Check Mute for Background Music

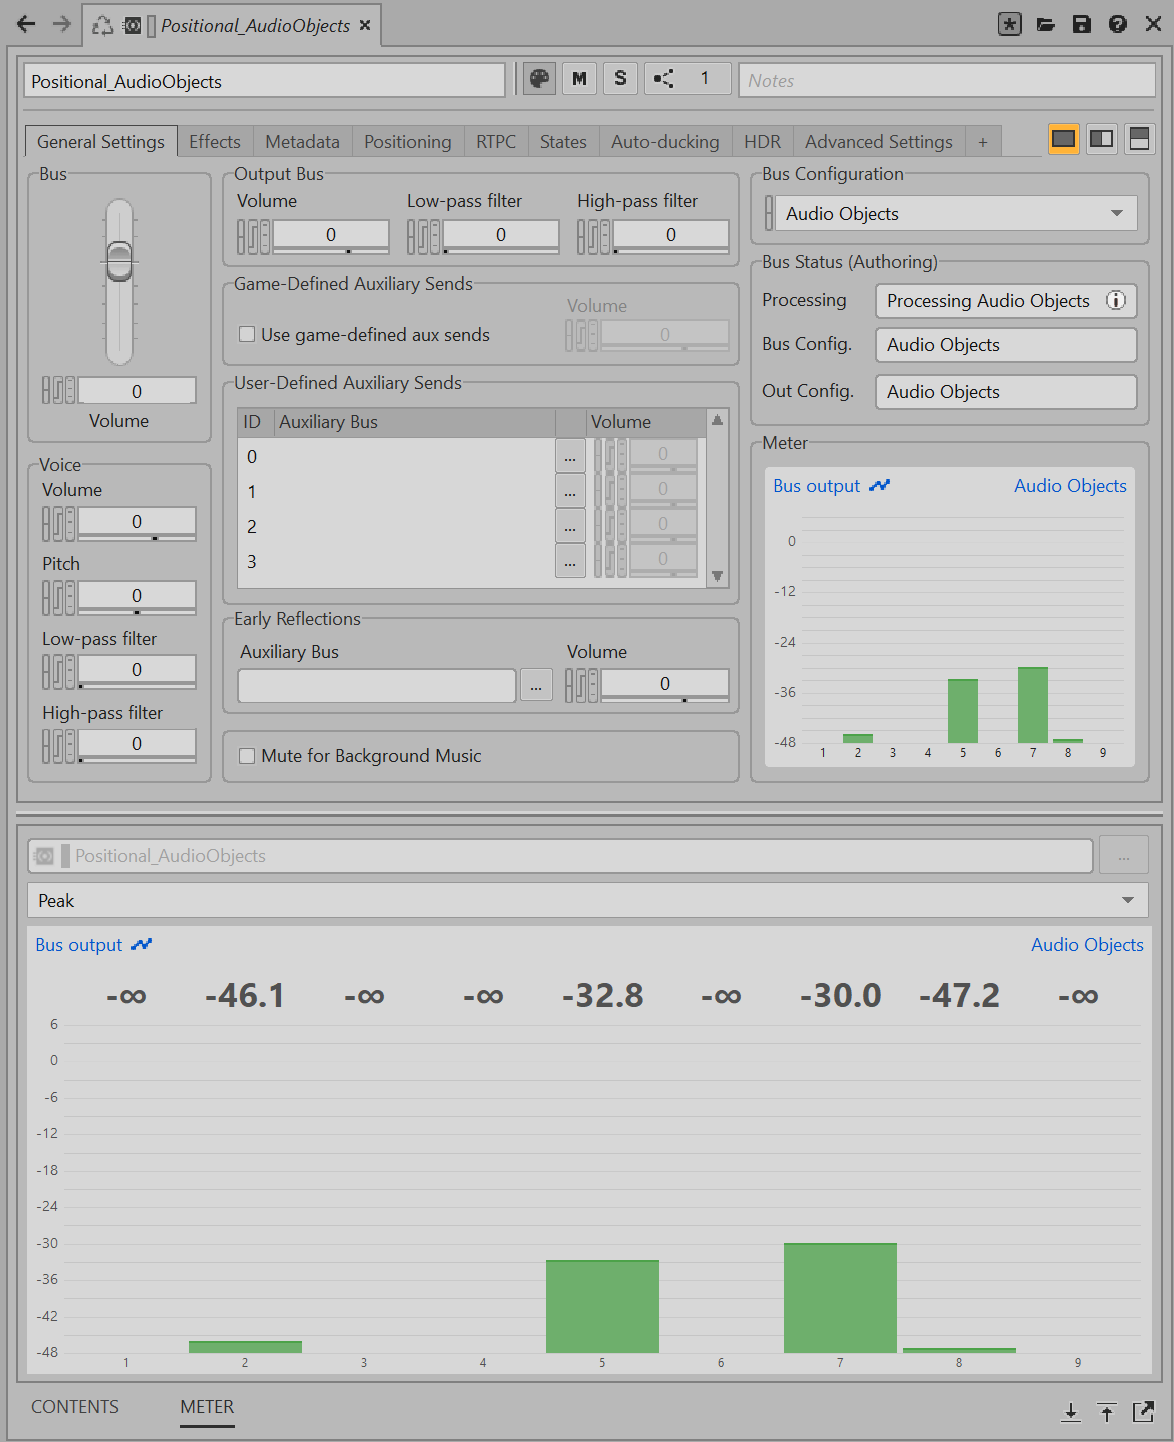(x=247, y=756)
